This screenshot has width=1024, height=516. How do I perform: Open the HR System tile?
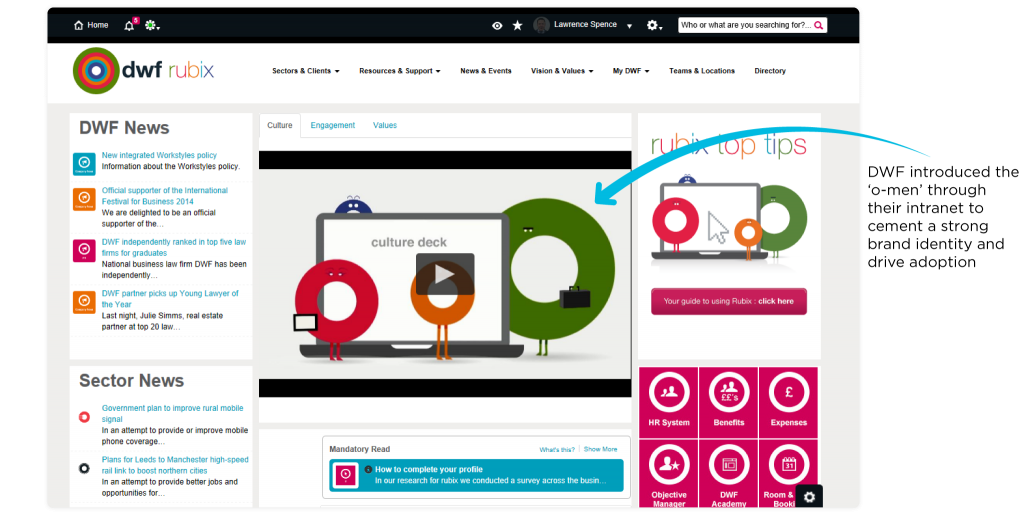pos(669,402)
